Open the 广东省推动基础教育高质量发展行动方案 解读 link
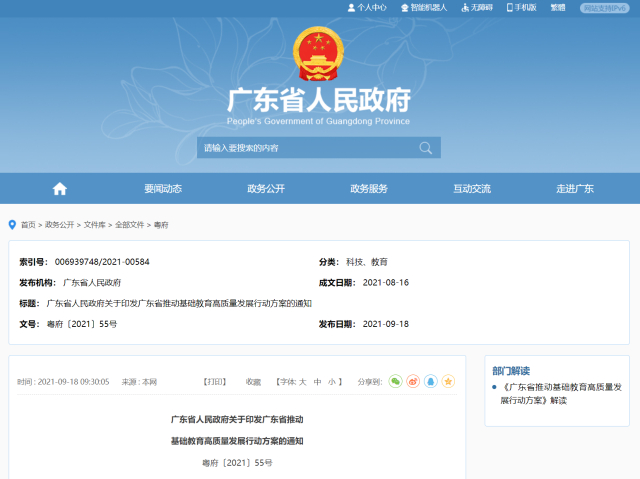Image resolution: width=640 pixels, height=479 pixels. click(x=561, y=394)
